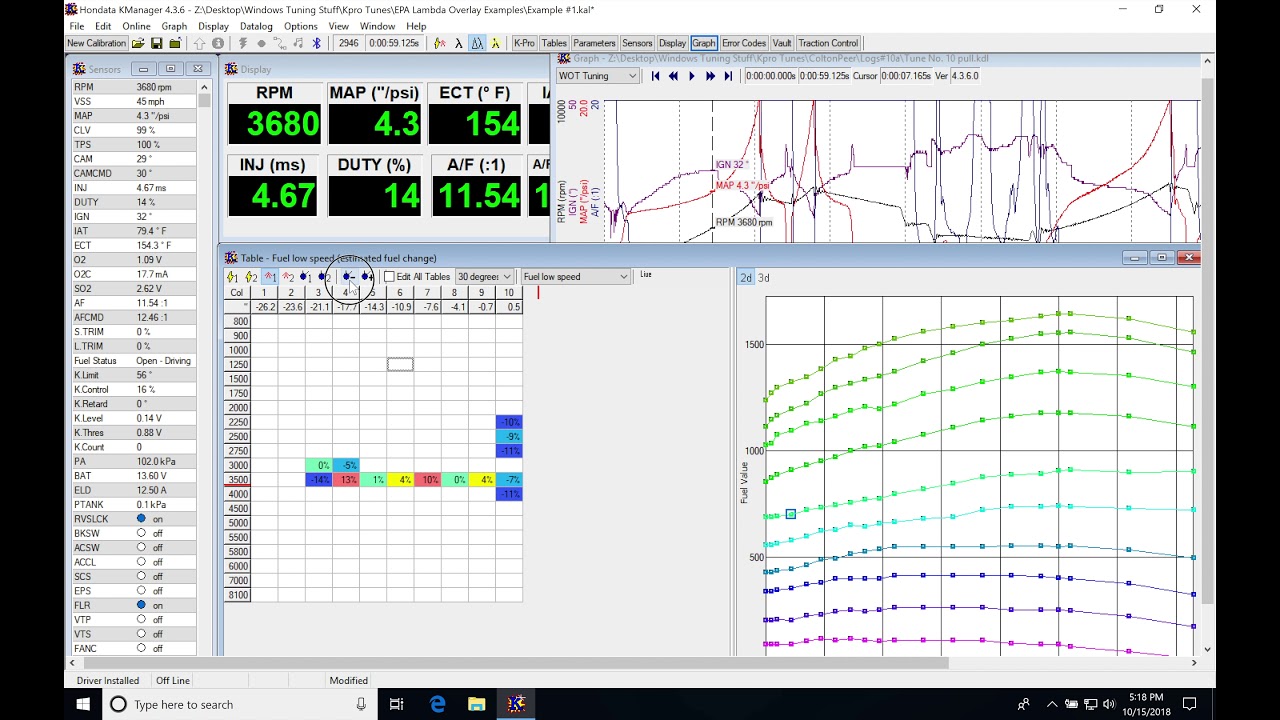Play the datalog in Graph window
The width and height of the screenshot is (1280, 720).
coord(691,76)
